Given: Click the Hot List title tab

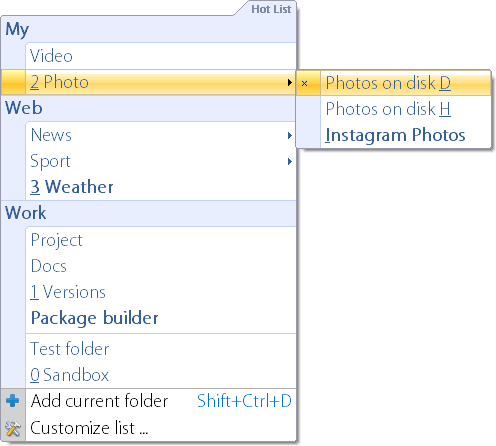Looking at the screenshot, I should (x=271, y=9).
